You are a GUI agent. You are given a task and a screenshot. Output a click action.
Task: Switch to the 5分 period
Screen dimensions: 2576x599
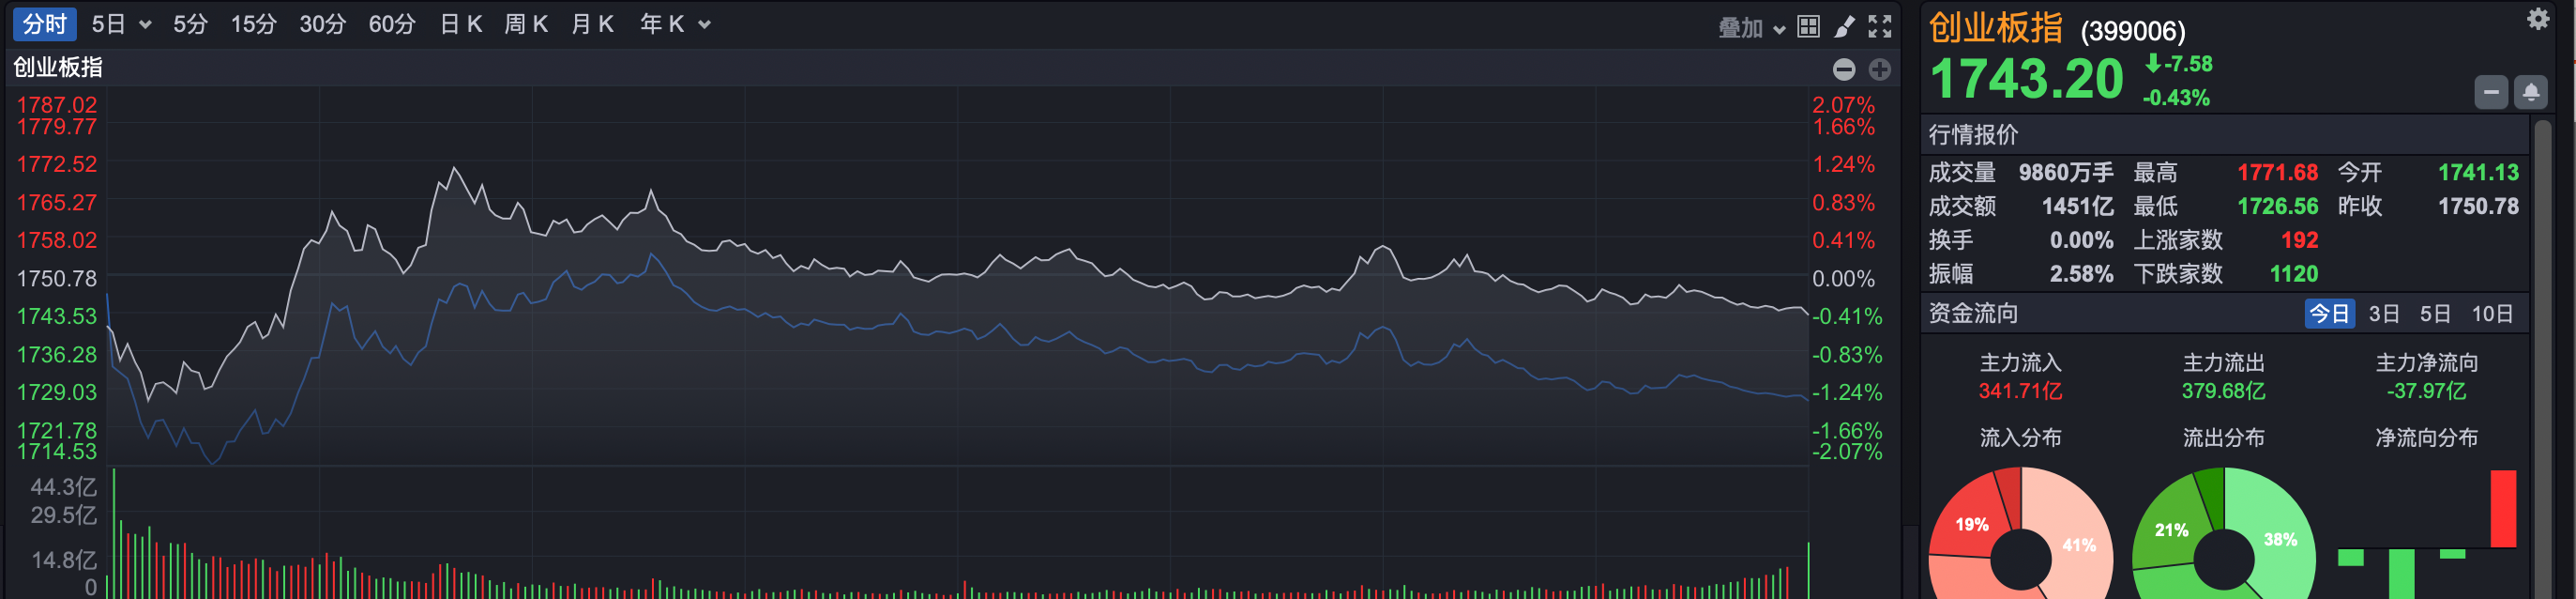(x=190, y=24)
